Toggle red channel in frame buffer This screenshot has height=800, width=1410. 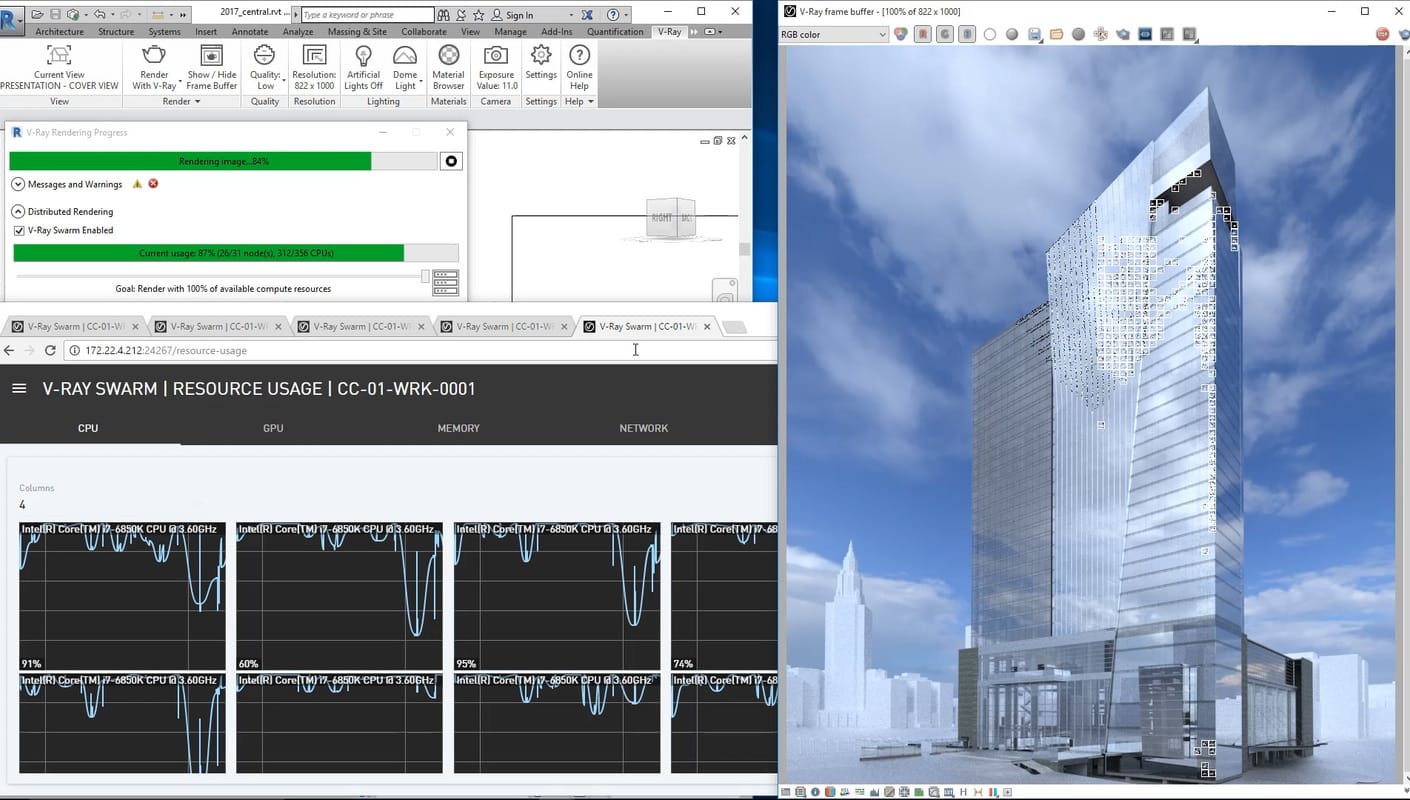(x=922, y=34)
